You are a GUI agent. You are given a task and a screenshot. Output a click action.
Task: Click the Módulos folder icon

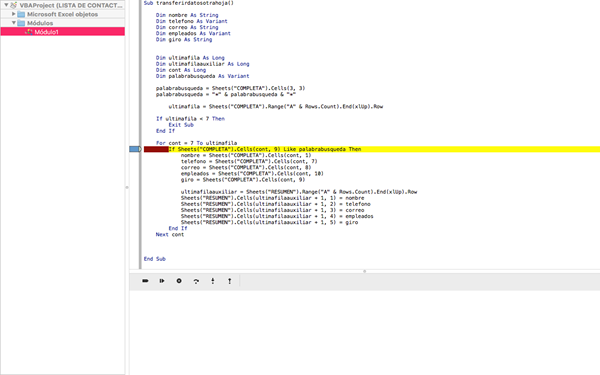[21, 23]
